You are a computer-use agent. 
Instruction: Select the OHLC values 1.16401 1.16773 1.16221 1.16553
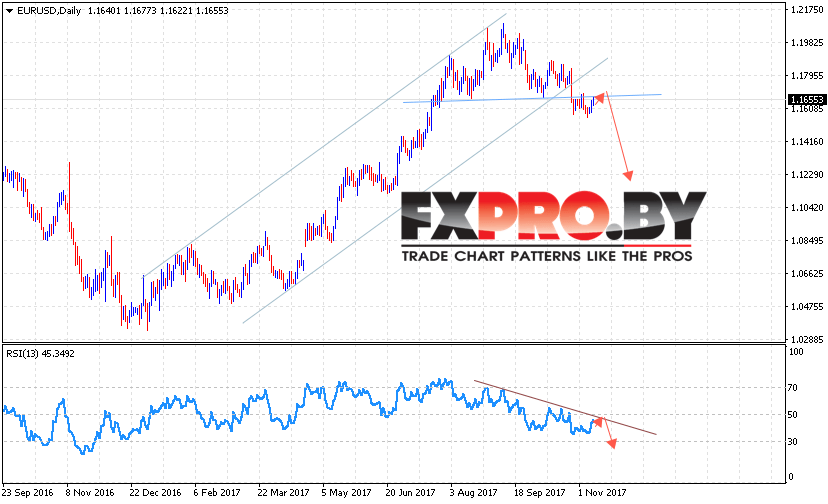click(x=158, y=11)
